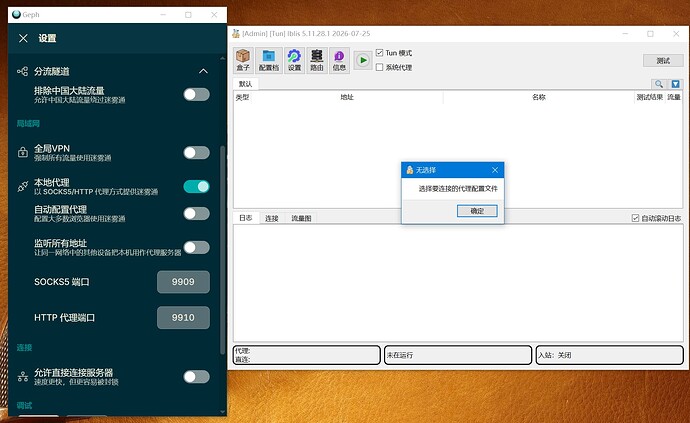Open the 路由 routing icon
The width and height of the screenshot is (690, 423).
(x=316, y=60)
